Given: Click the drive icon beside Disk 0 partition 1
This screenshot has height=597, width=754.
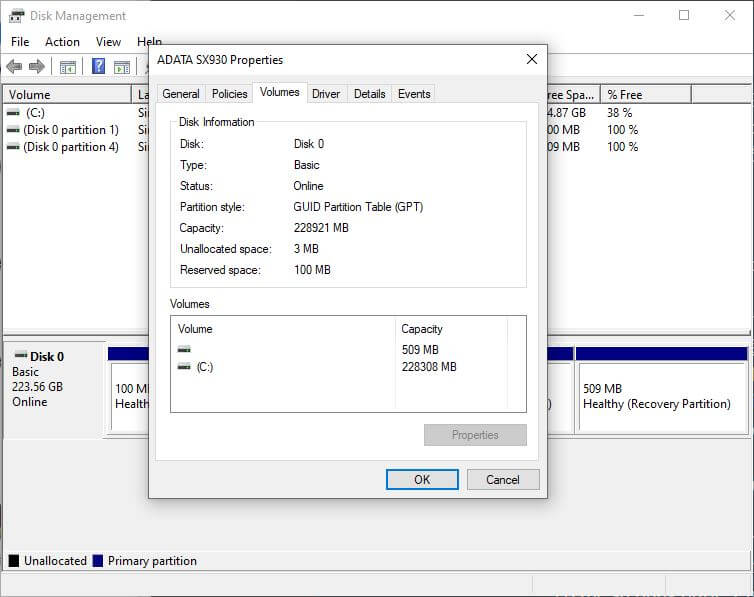Looking at the screenshot, I should (x=13, y=130).
